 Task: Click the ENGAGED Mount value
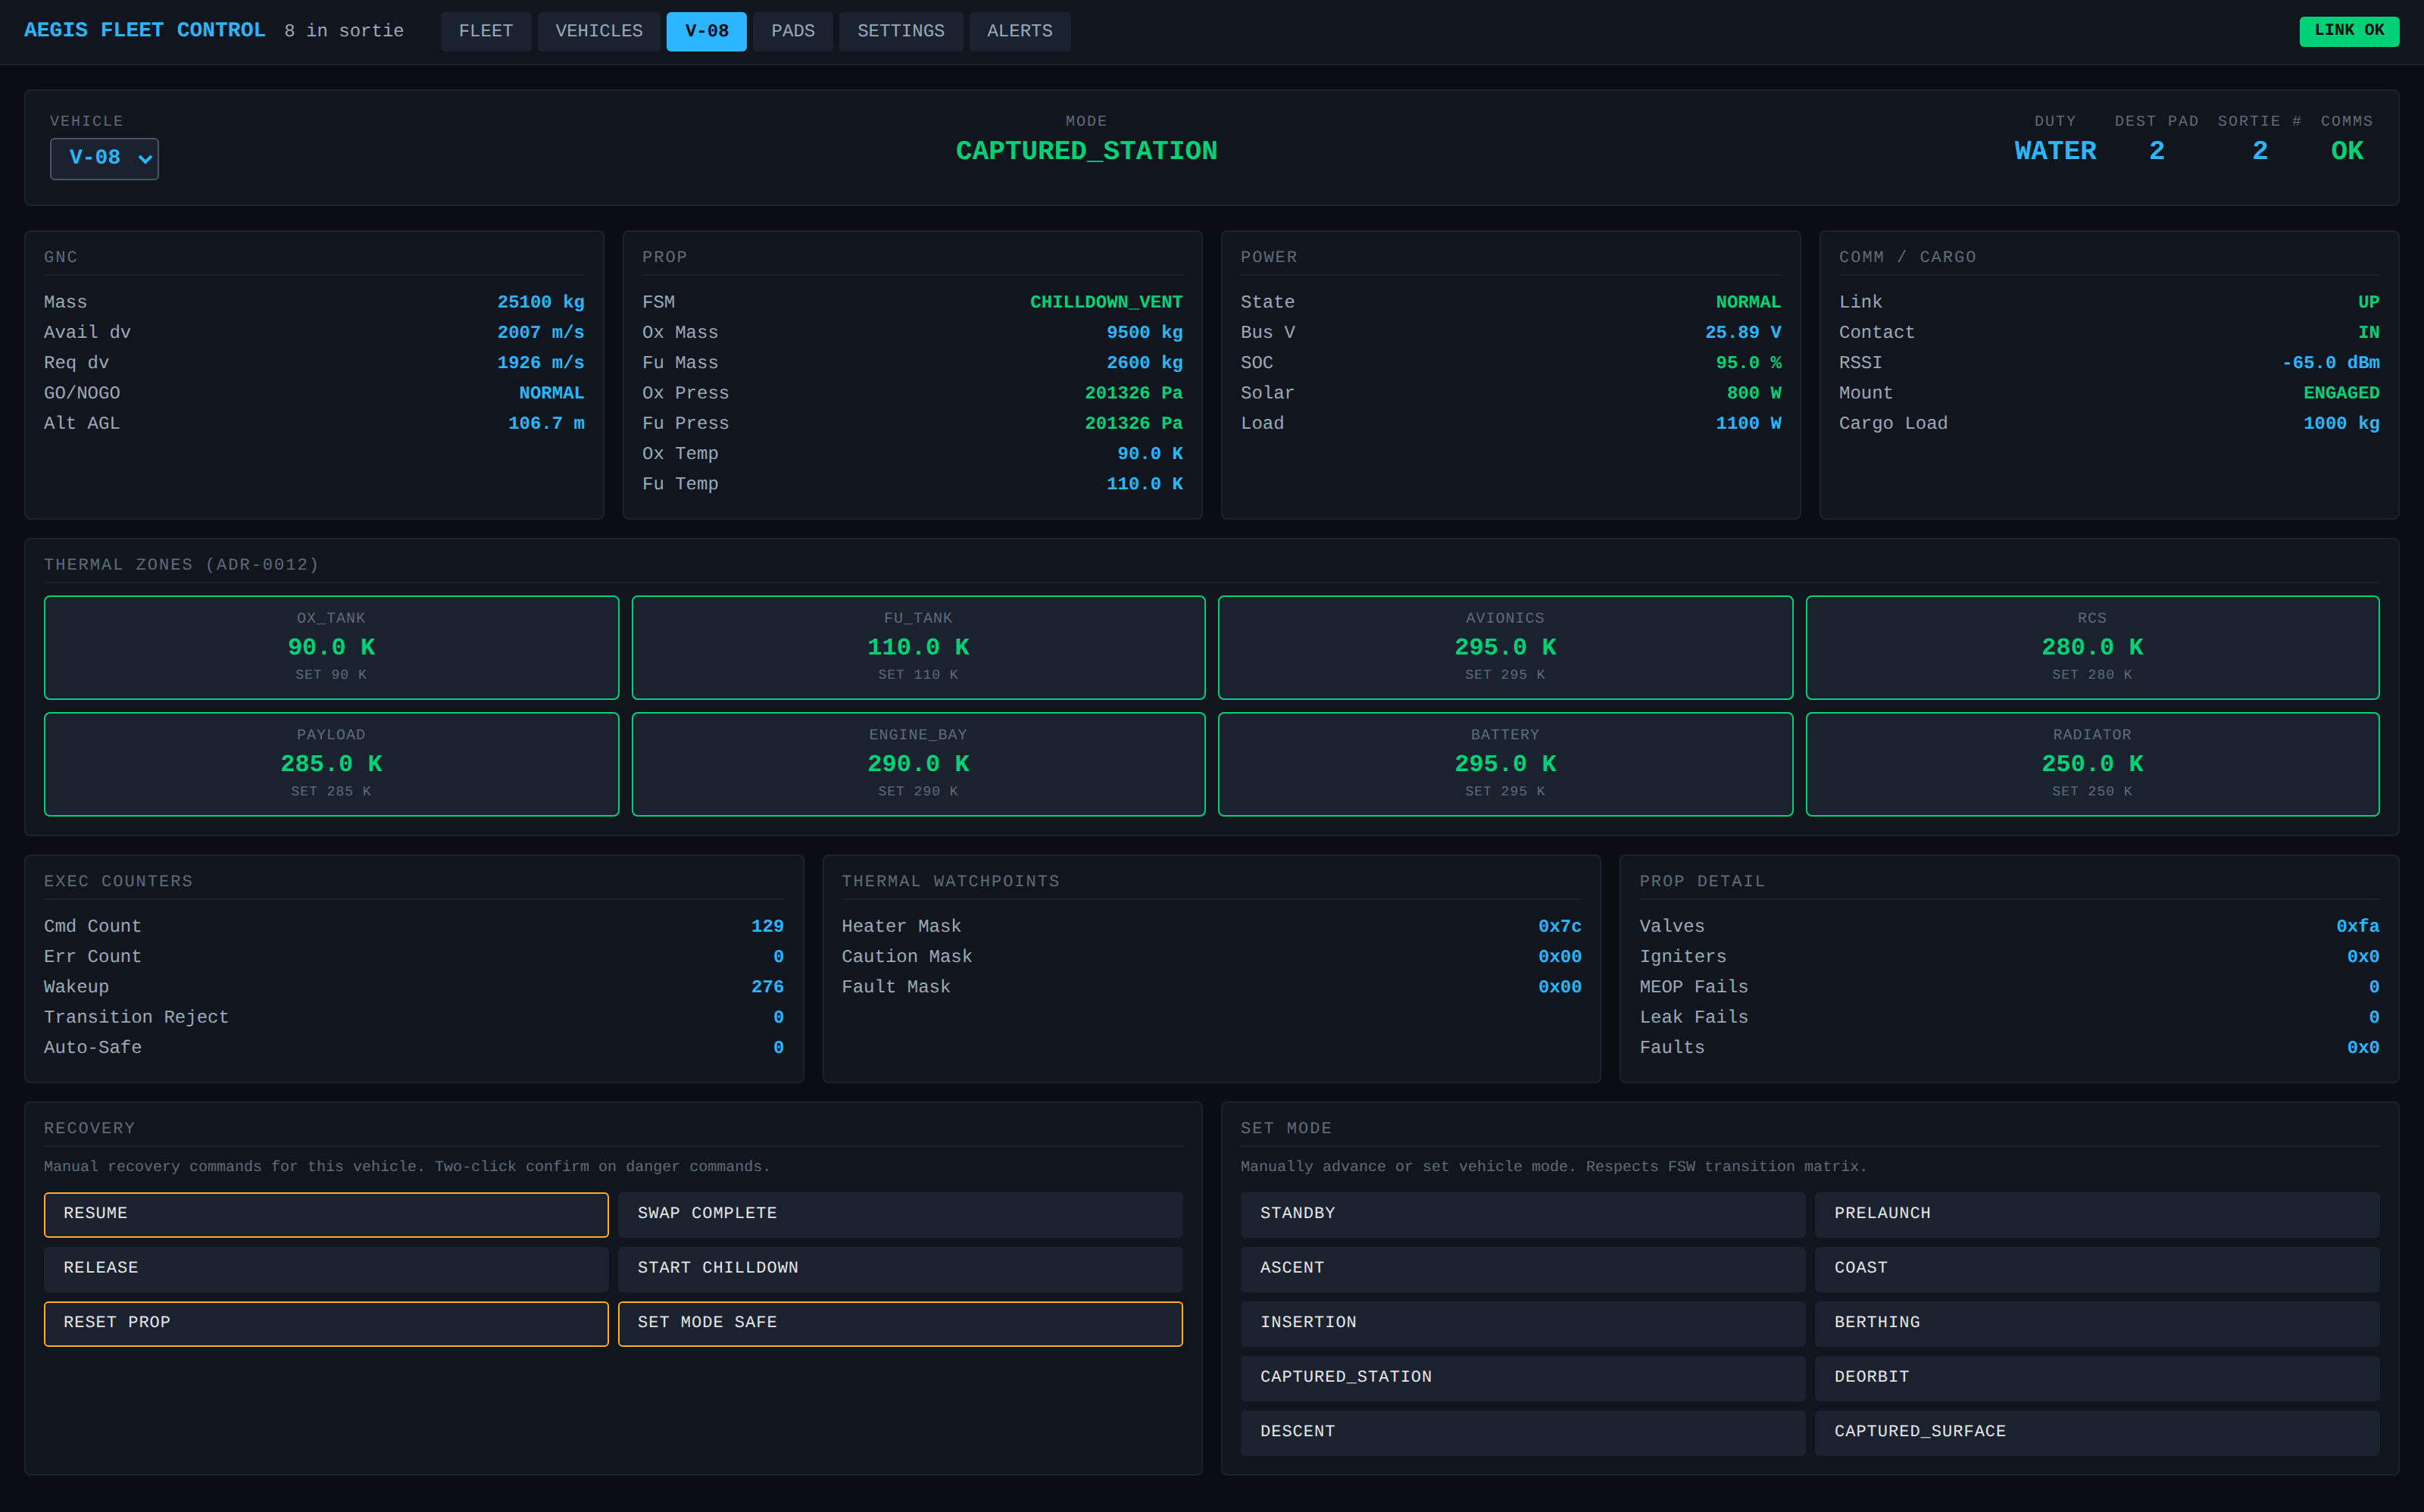tap(2341, 393)
